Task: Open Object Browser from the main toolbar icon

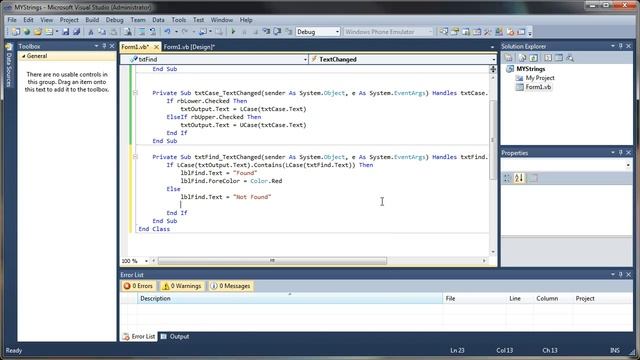Action: [477, 31]
